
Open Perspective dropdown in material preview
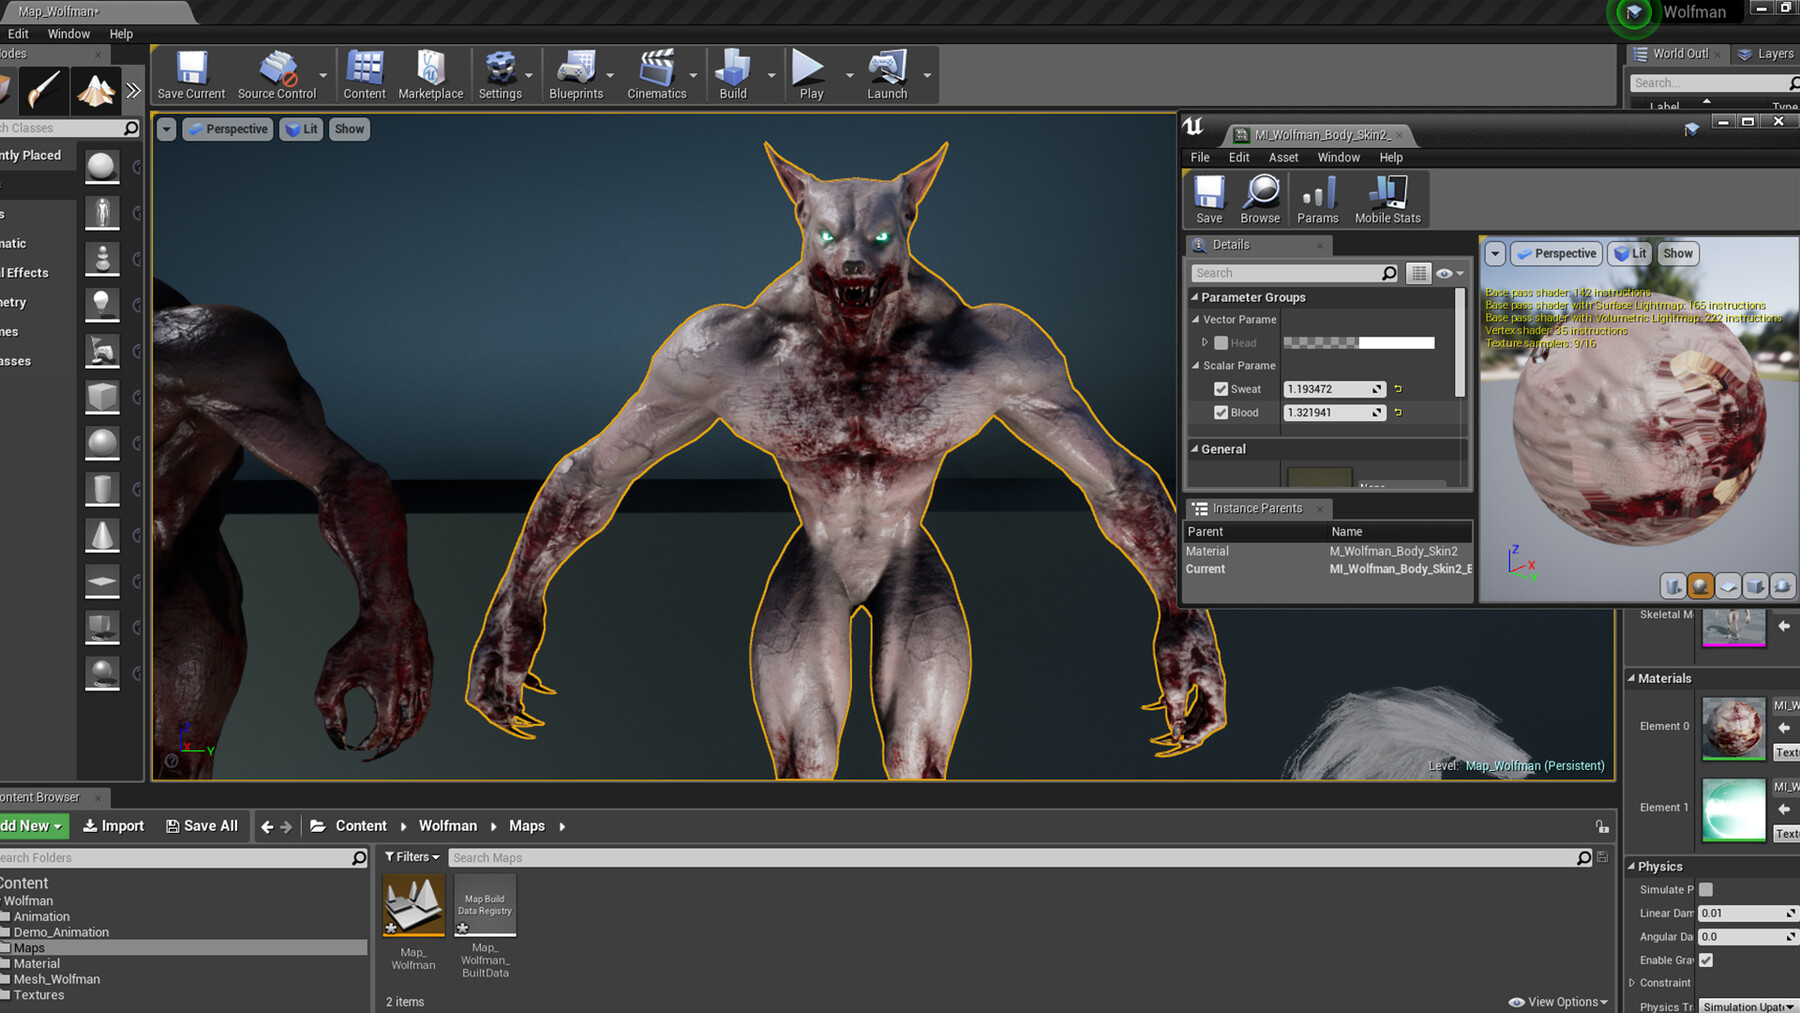[x=1556, y=254]
